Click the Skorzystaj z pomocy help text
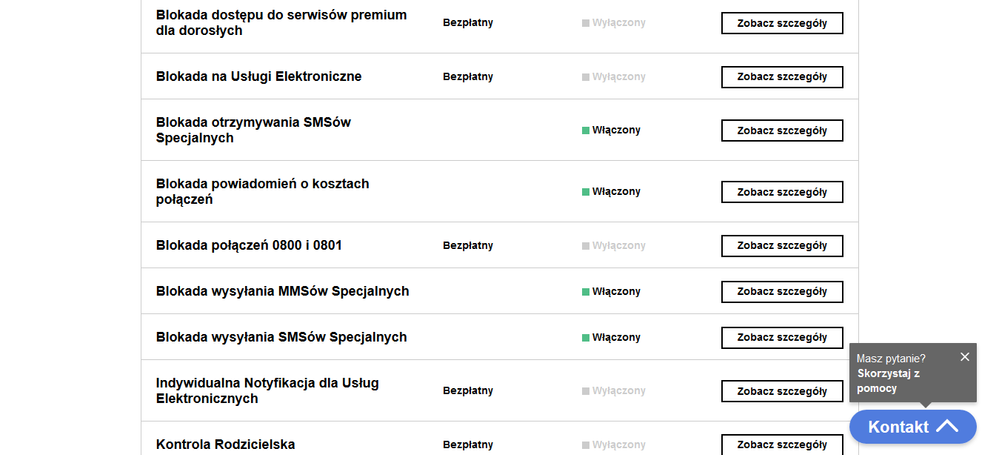999x455 pixels. (888, 380)
